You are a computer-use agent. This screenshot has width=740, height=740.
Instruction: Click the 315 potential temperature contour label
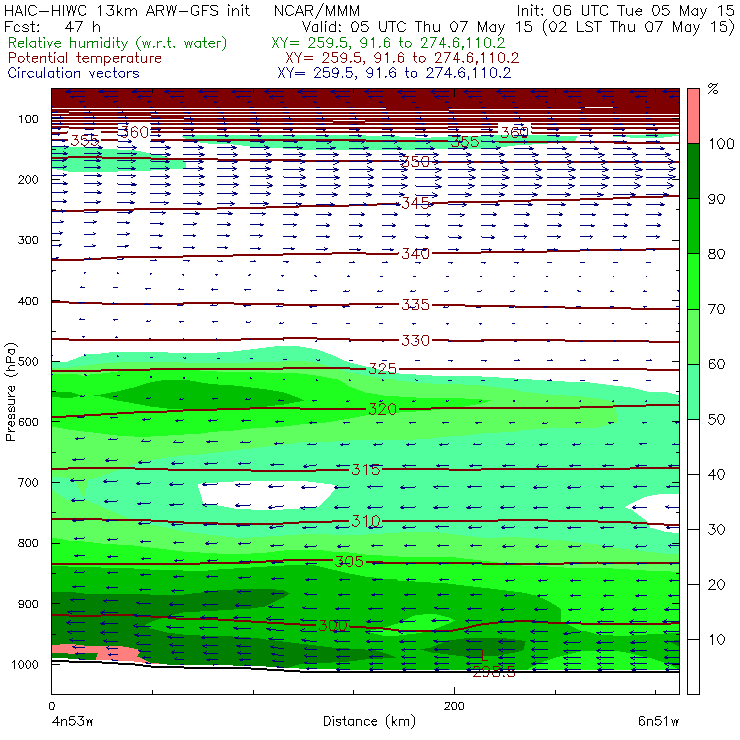366,470
